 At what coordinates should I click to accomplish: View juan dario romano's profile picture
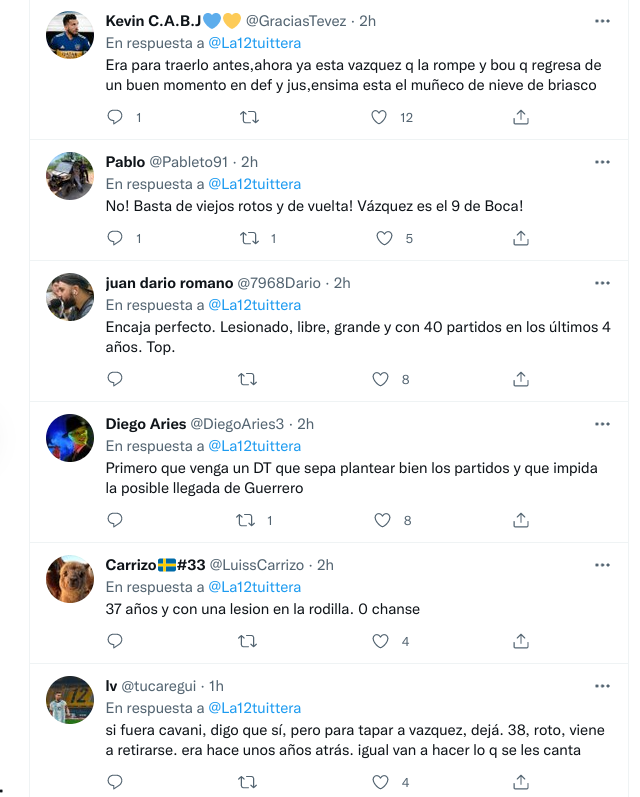70,295
